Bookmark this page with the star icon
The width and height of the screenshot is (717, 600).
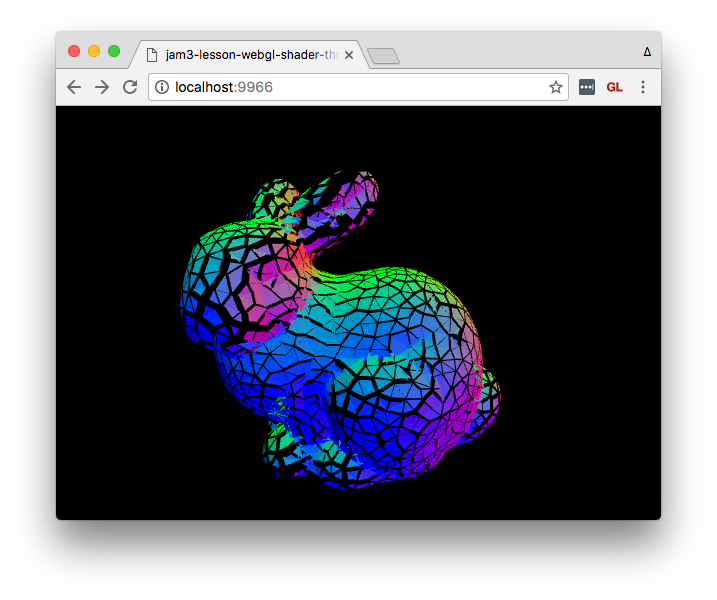556,87
